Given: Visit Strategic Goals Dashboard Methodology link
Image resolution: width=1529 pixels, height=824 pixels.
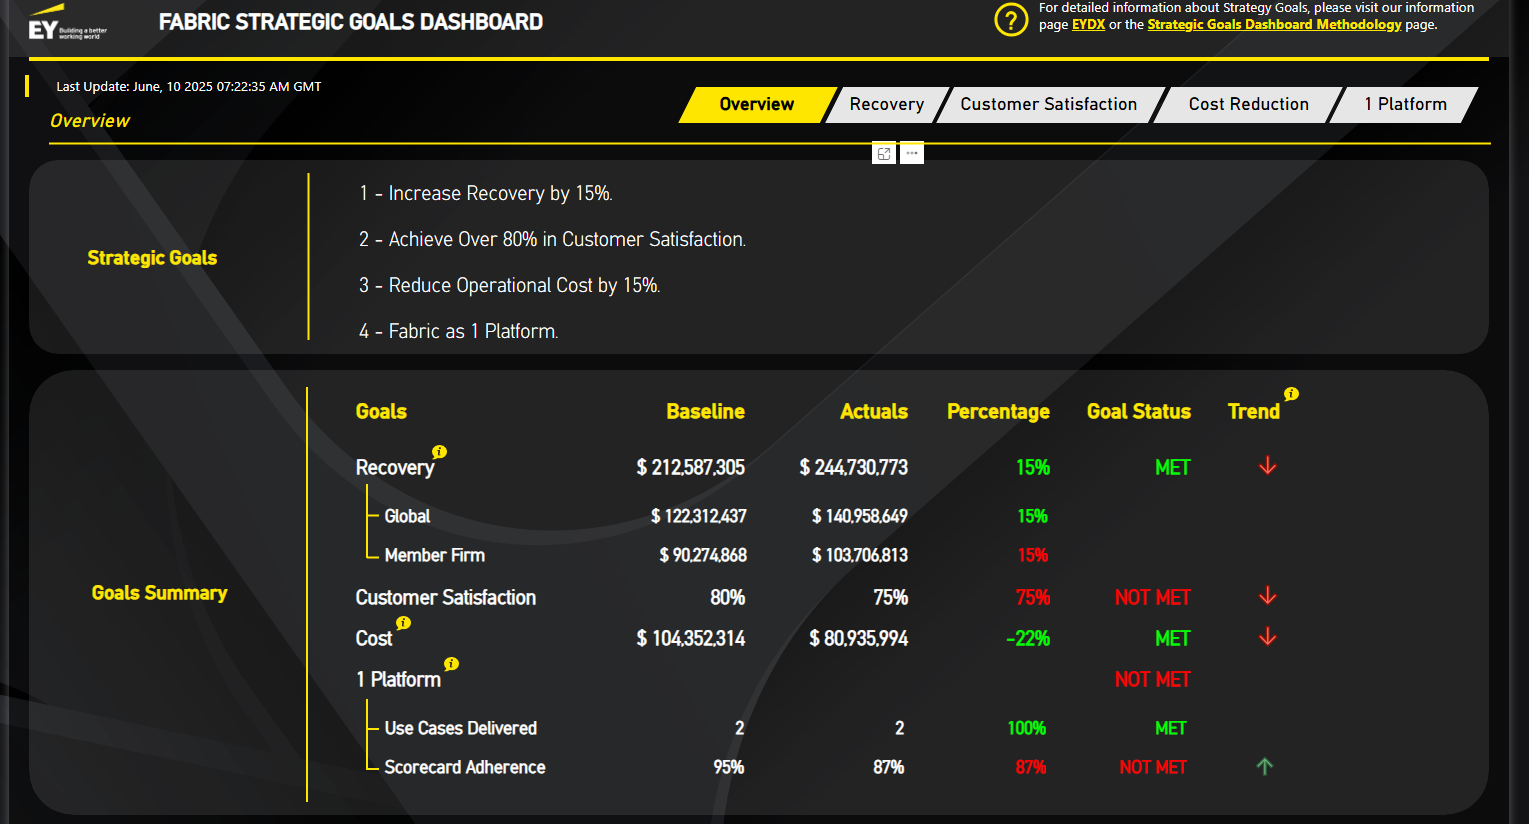Looking at the screenshot, I should (1274, 25).
